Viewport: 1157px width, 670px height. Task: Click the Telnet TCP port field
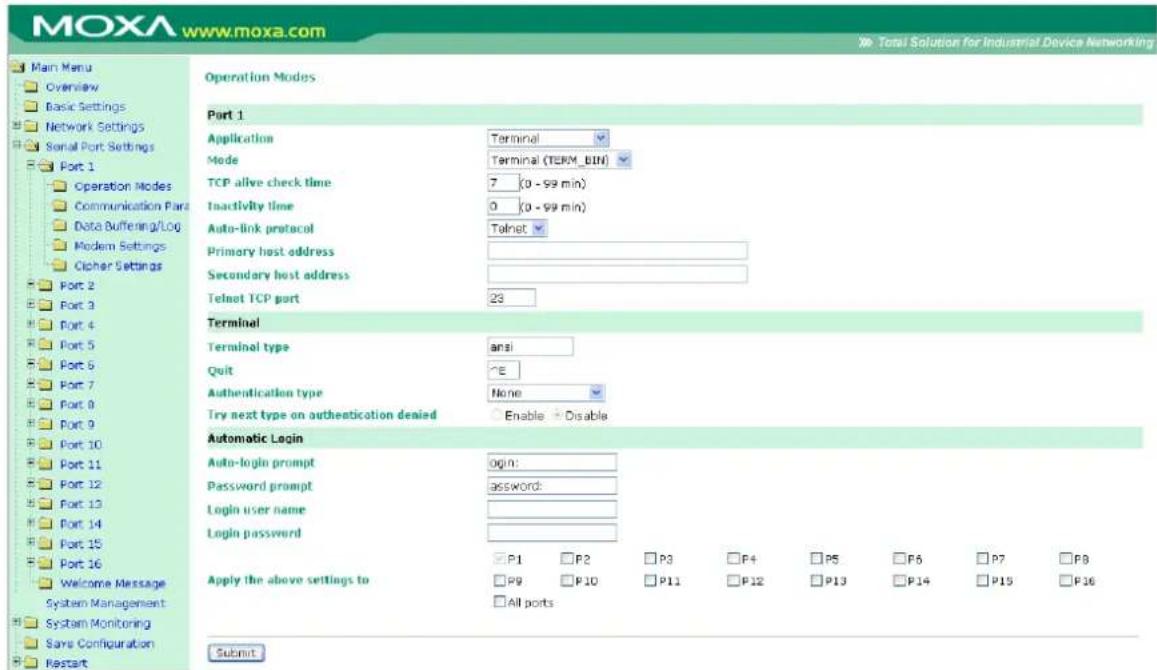(511, 298)
